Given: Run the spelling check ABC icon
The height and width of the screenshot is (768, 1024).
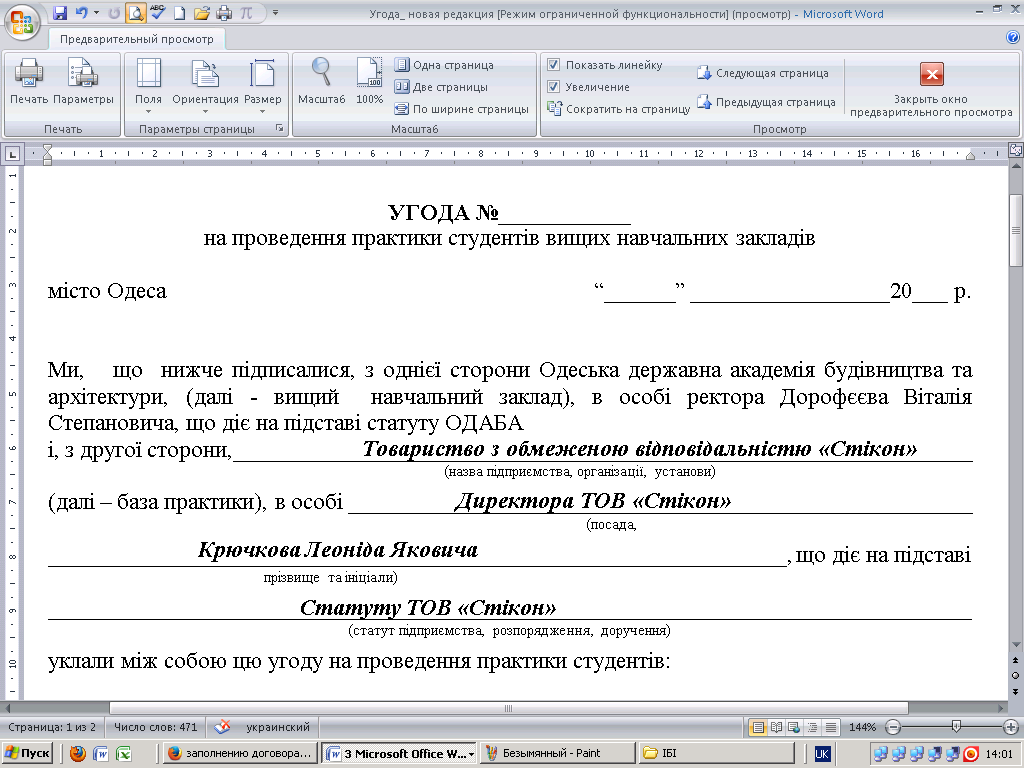Looking at the screenshot, I should click(157, 13).
